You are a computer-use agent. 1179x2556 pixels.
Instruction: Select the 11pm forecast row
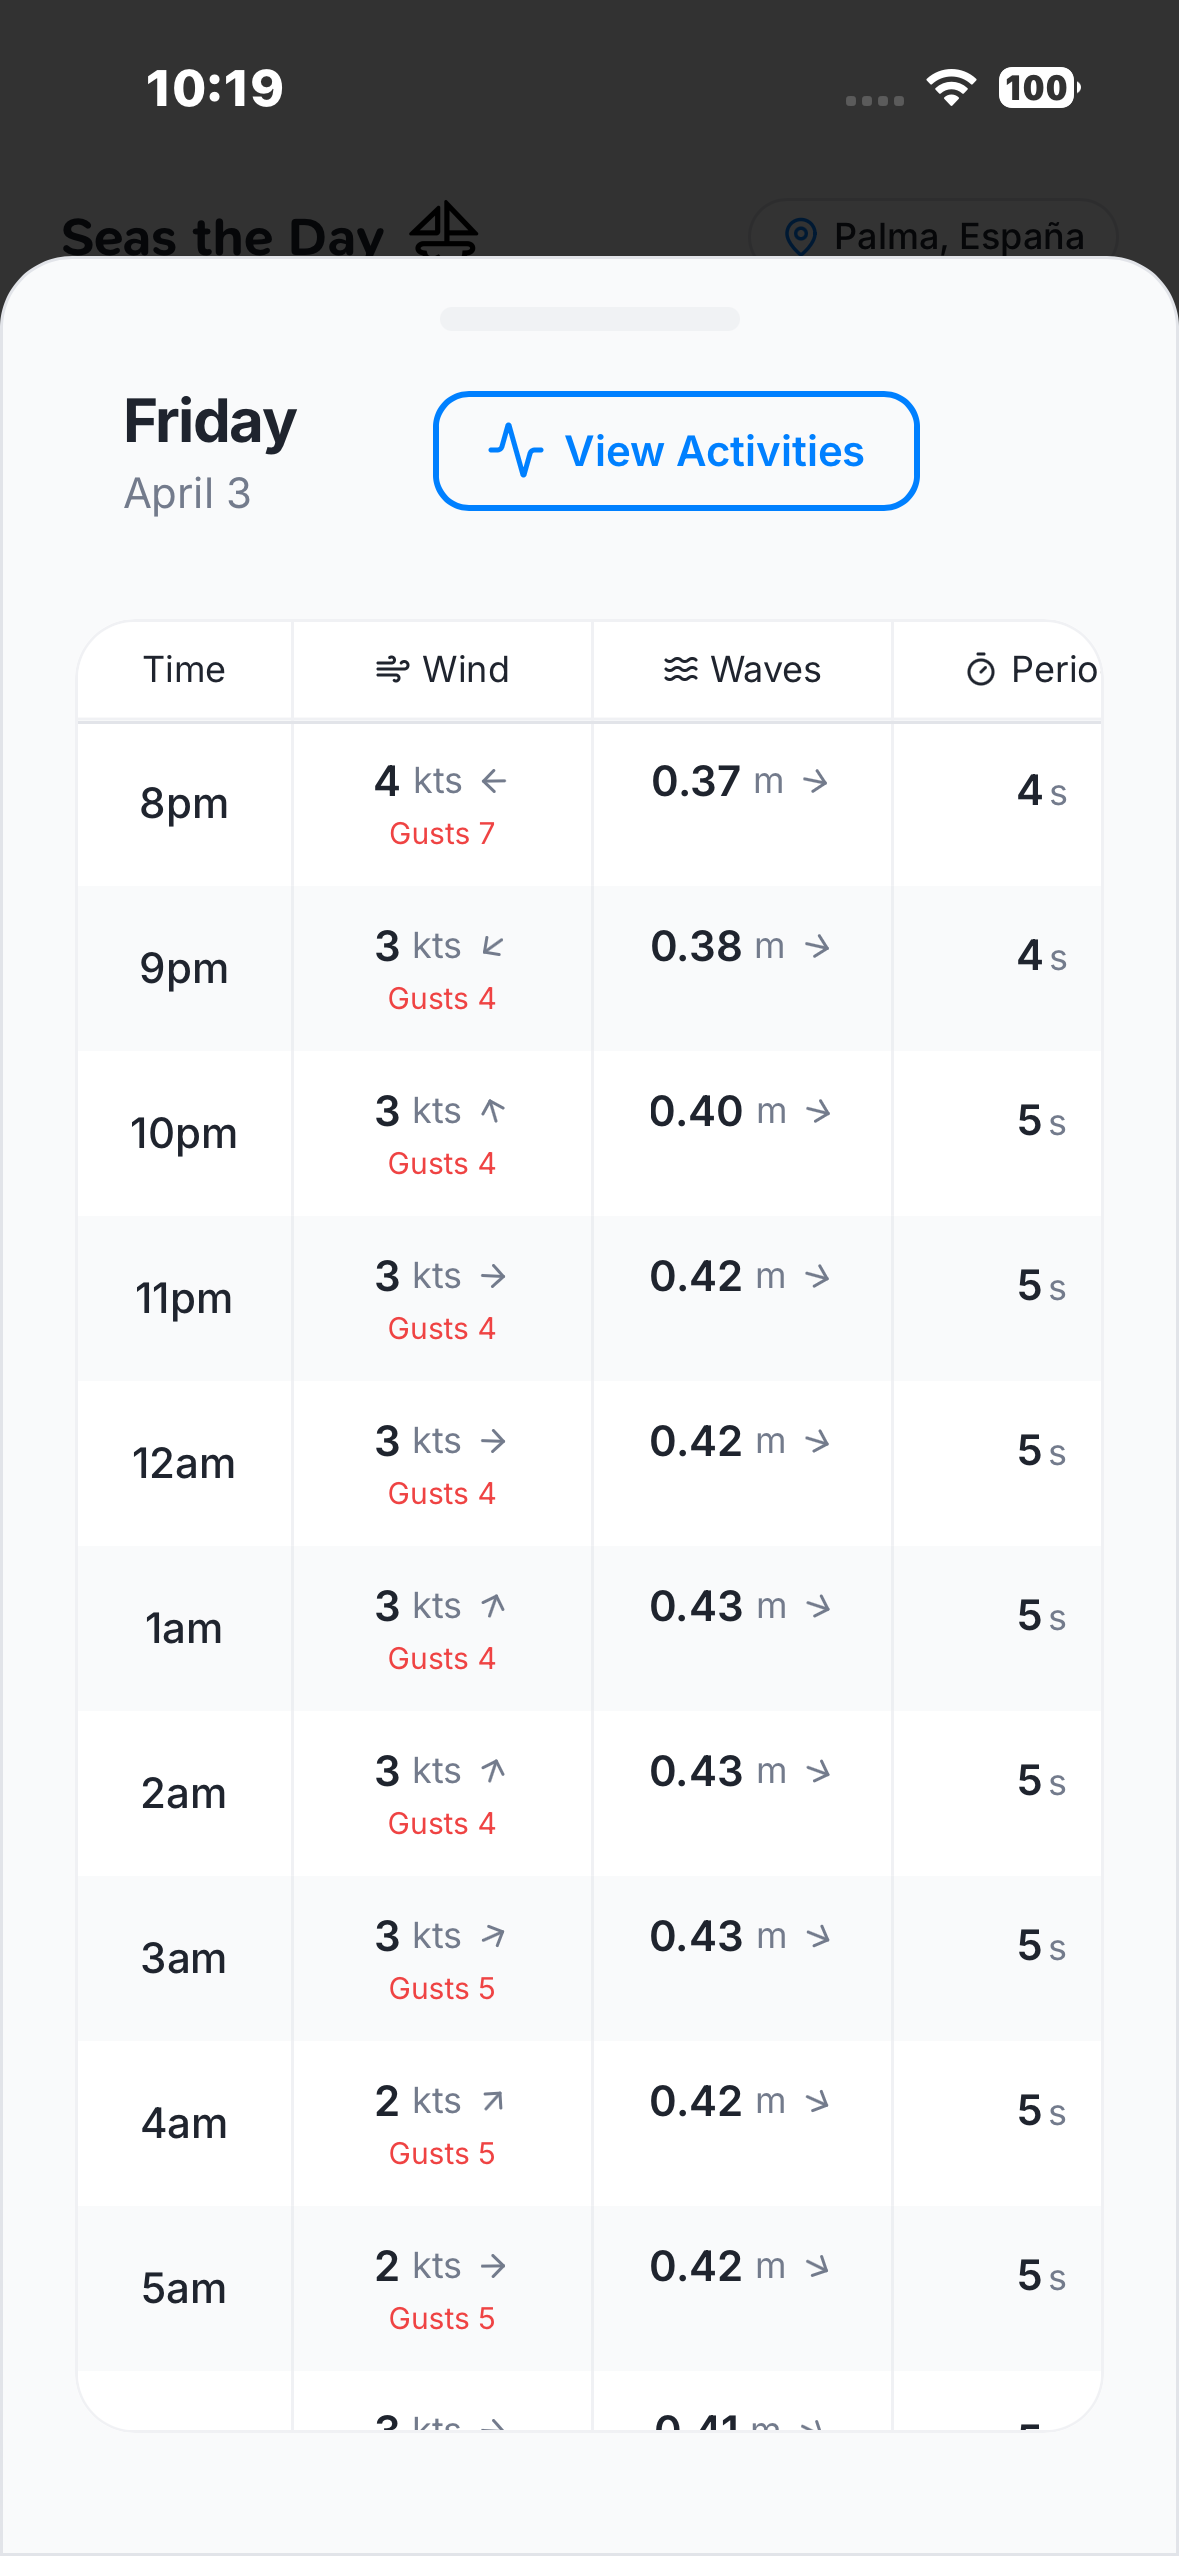pos(590,1299)
